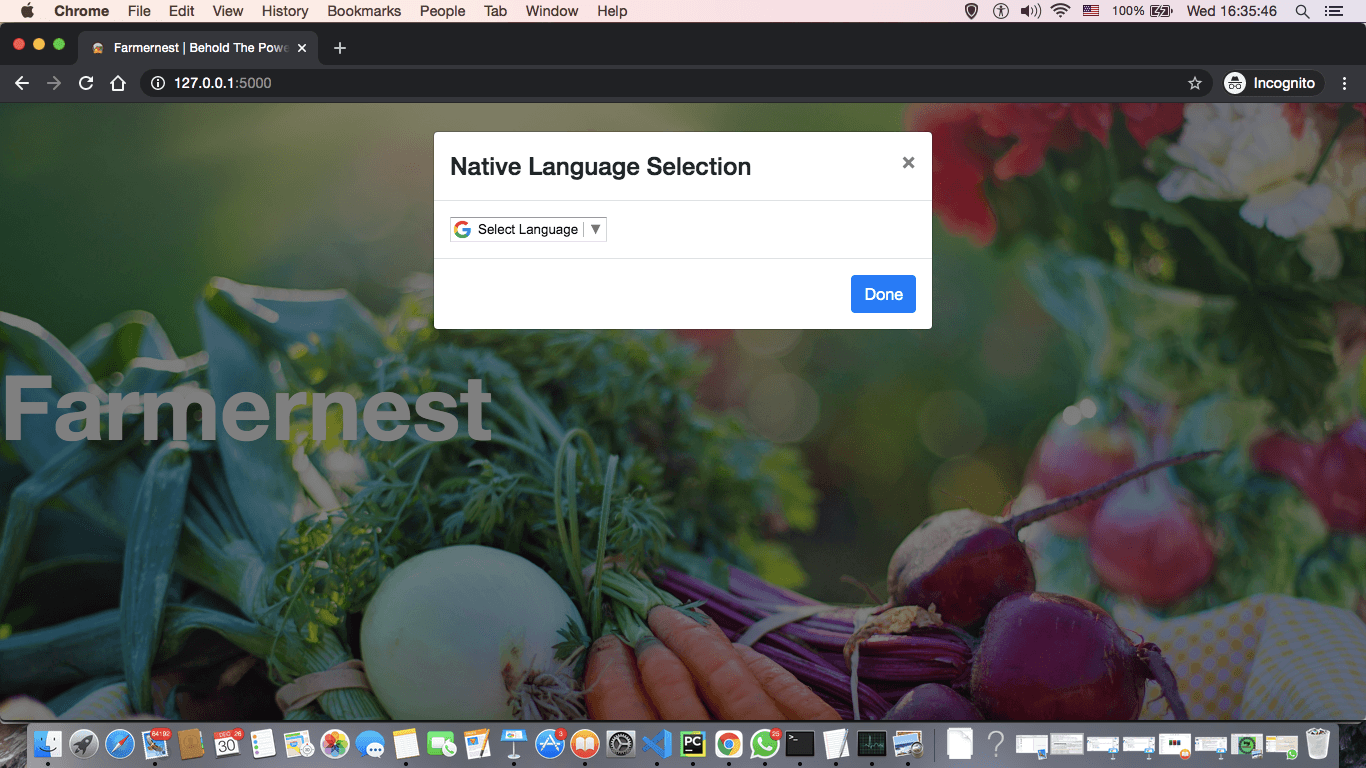Open Visual Studio Code from the Dock
This screenshot has height=768, width=1366.
[x=657, y=743]
